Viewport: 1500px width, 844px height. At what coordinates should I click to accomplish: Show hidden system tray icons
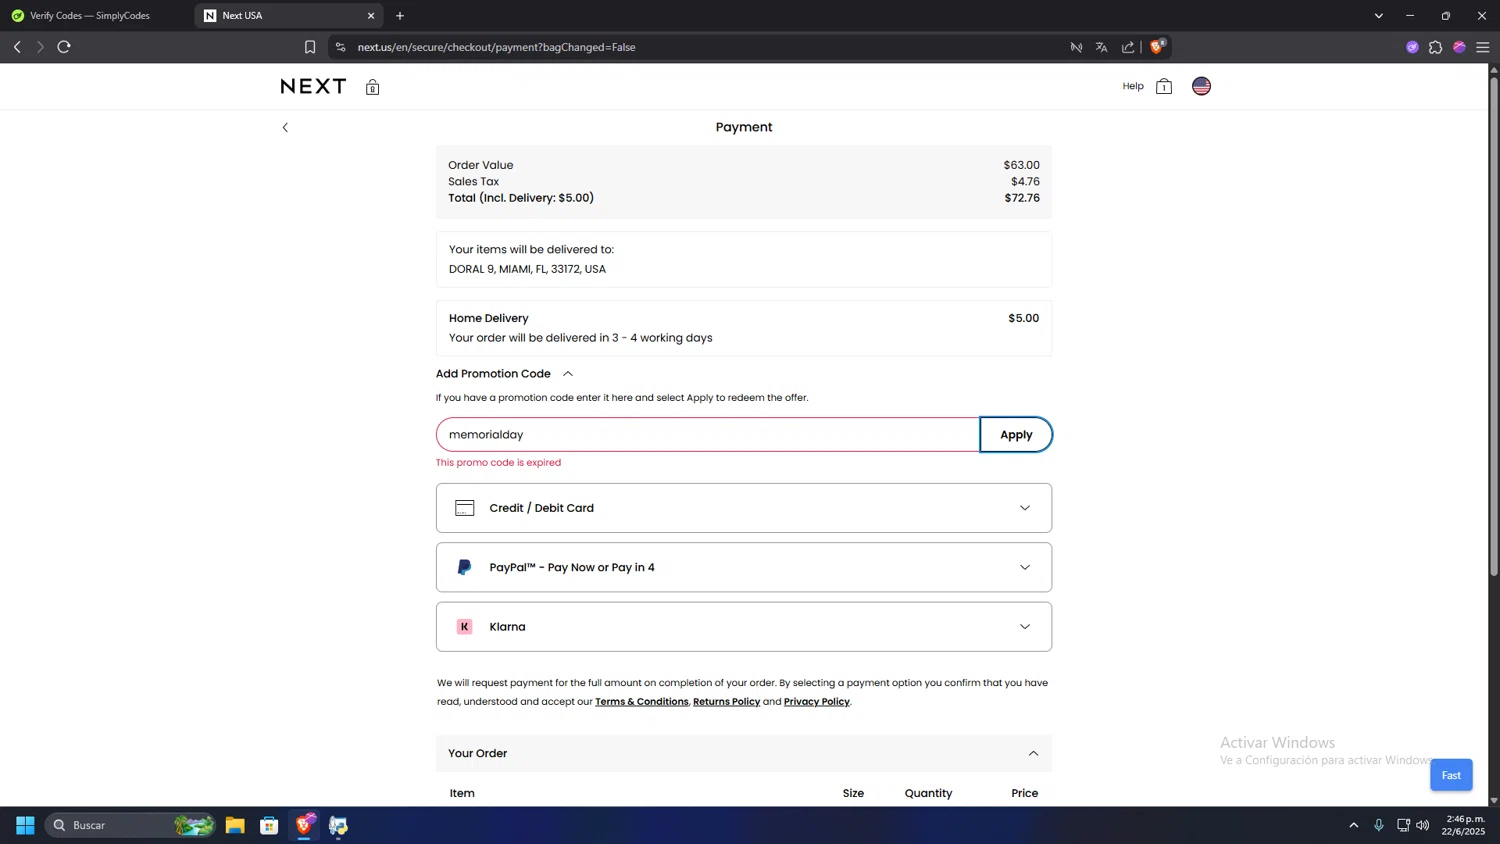(x=1354, y=825)
